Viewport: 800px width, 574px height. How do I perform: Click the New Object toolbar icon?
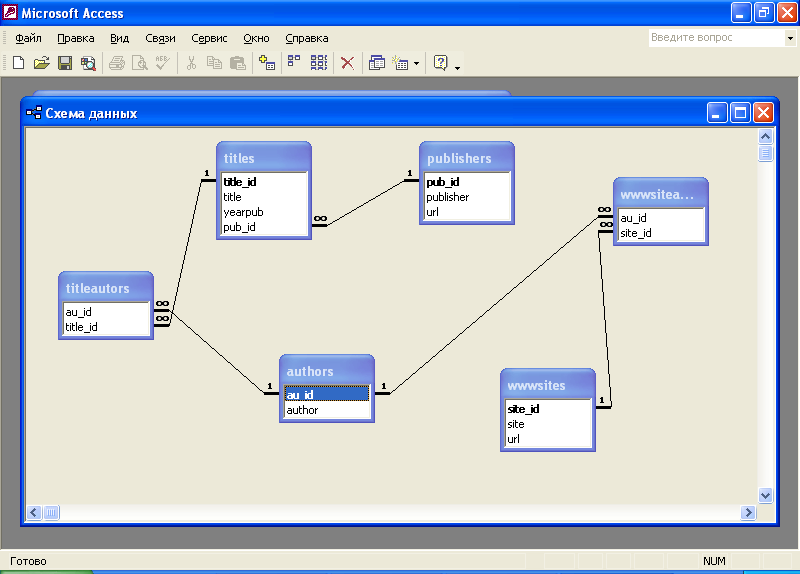click(x=401, y=63)
